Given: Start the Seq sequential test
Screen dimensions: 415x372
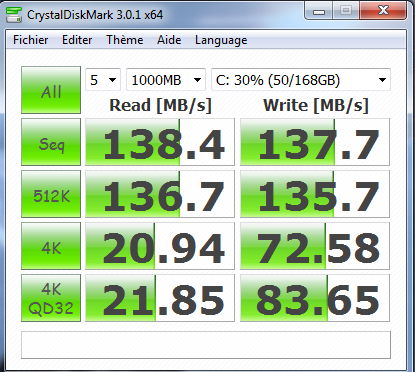Looking at the screenshot, I should 51,142.
